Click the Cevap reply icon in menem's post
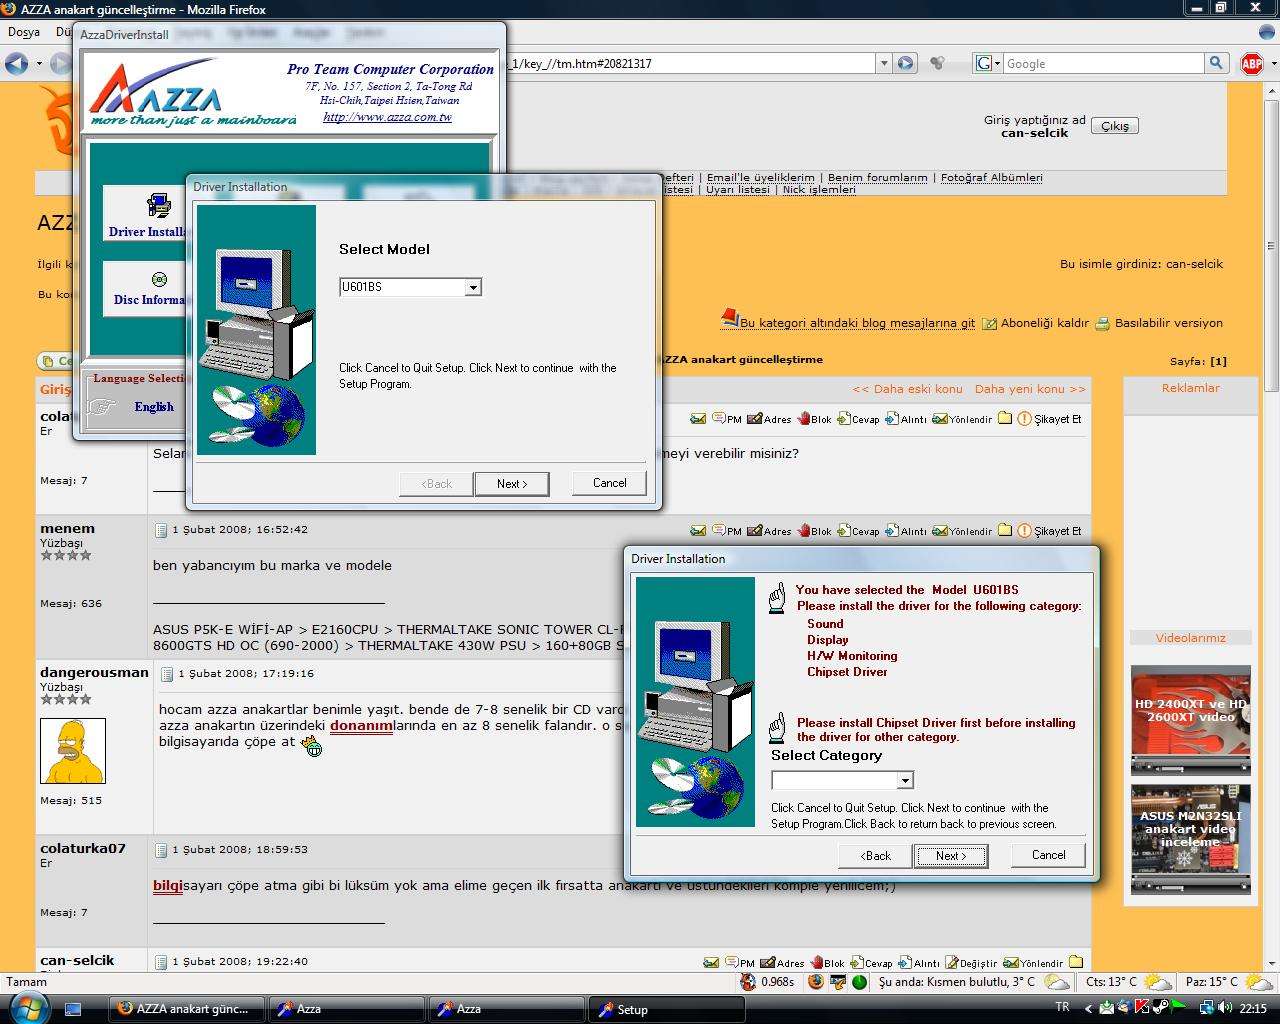 coord(843,531)
